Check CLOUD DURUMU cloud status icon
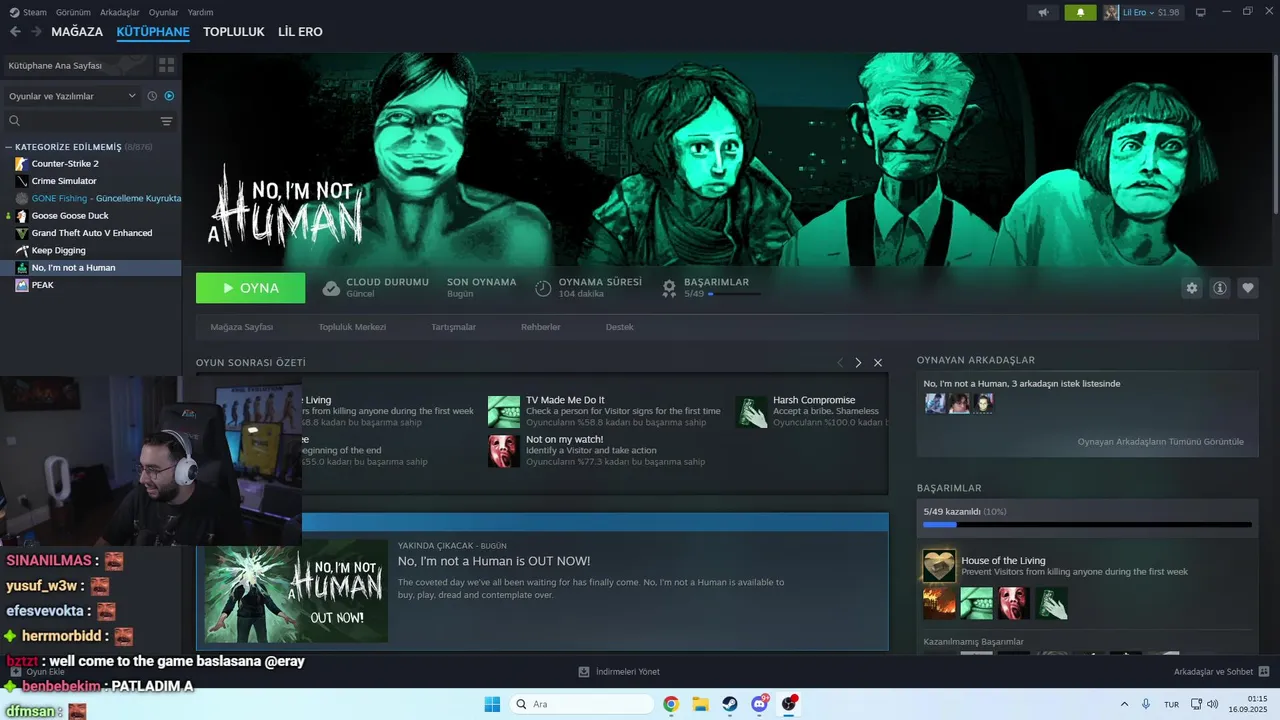Screen dimensions: 1280x720 tap(331, 288)
